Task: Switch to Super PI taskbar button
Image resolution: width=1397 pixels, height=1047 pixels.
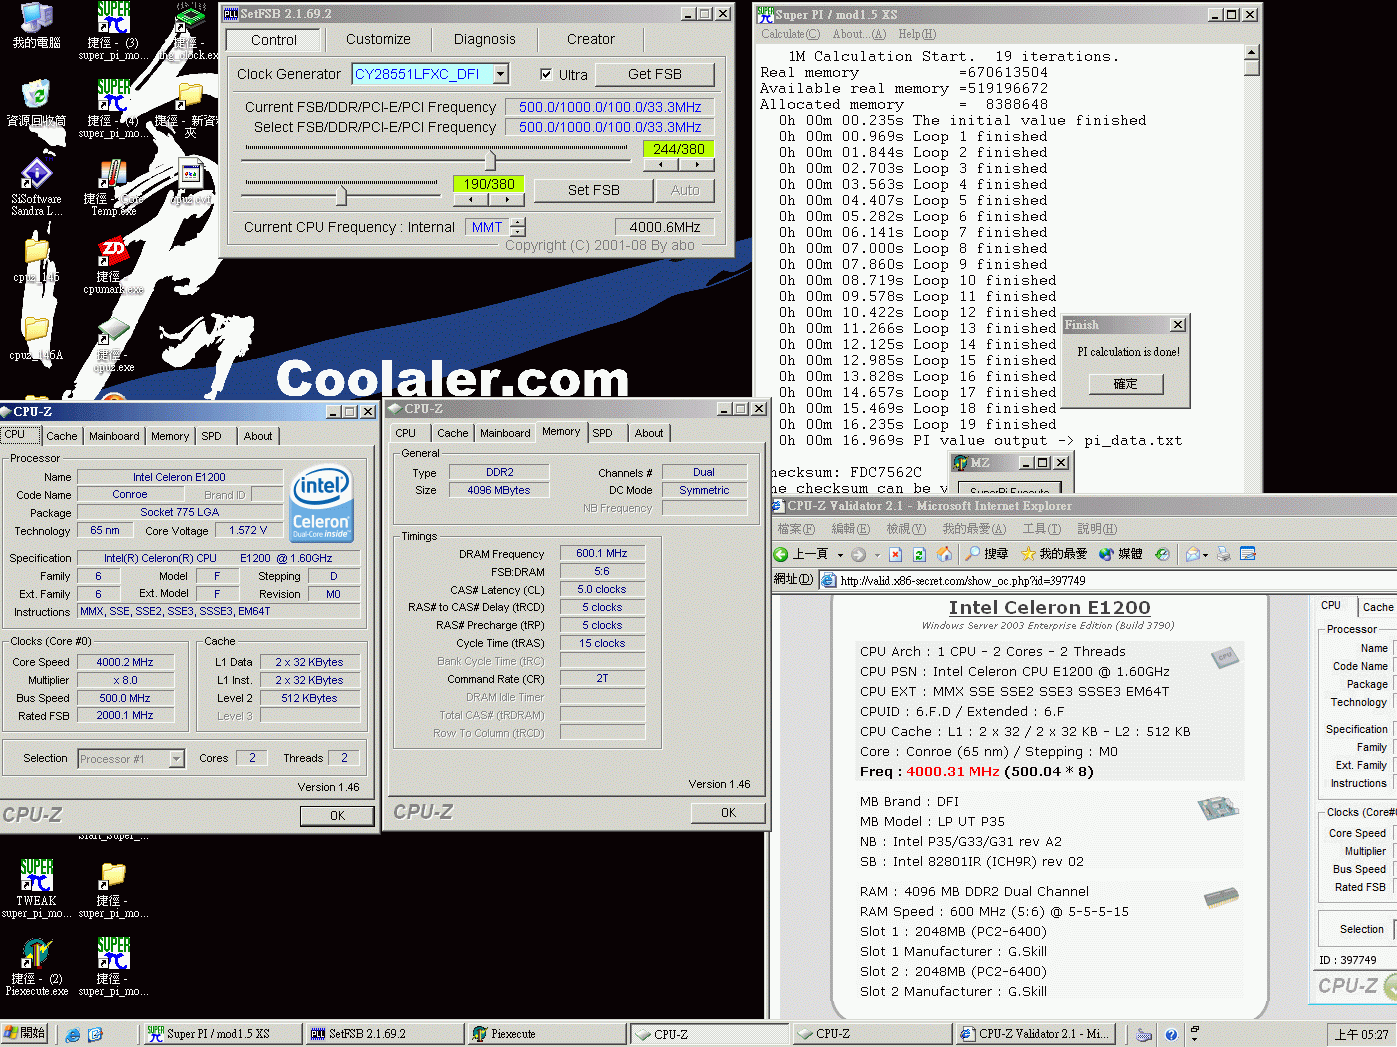Action: (x=222, y=1034)
